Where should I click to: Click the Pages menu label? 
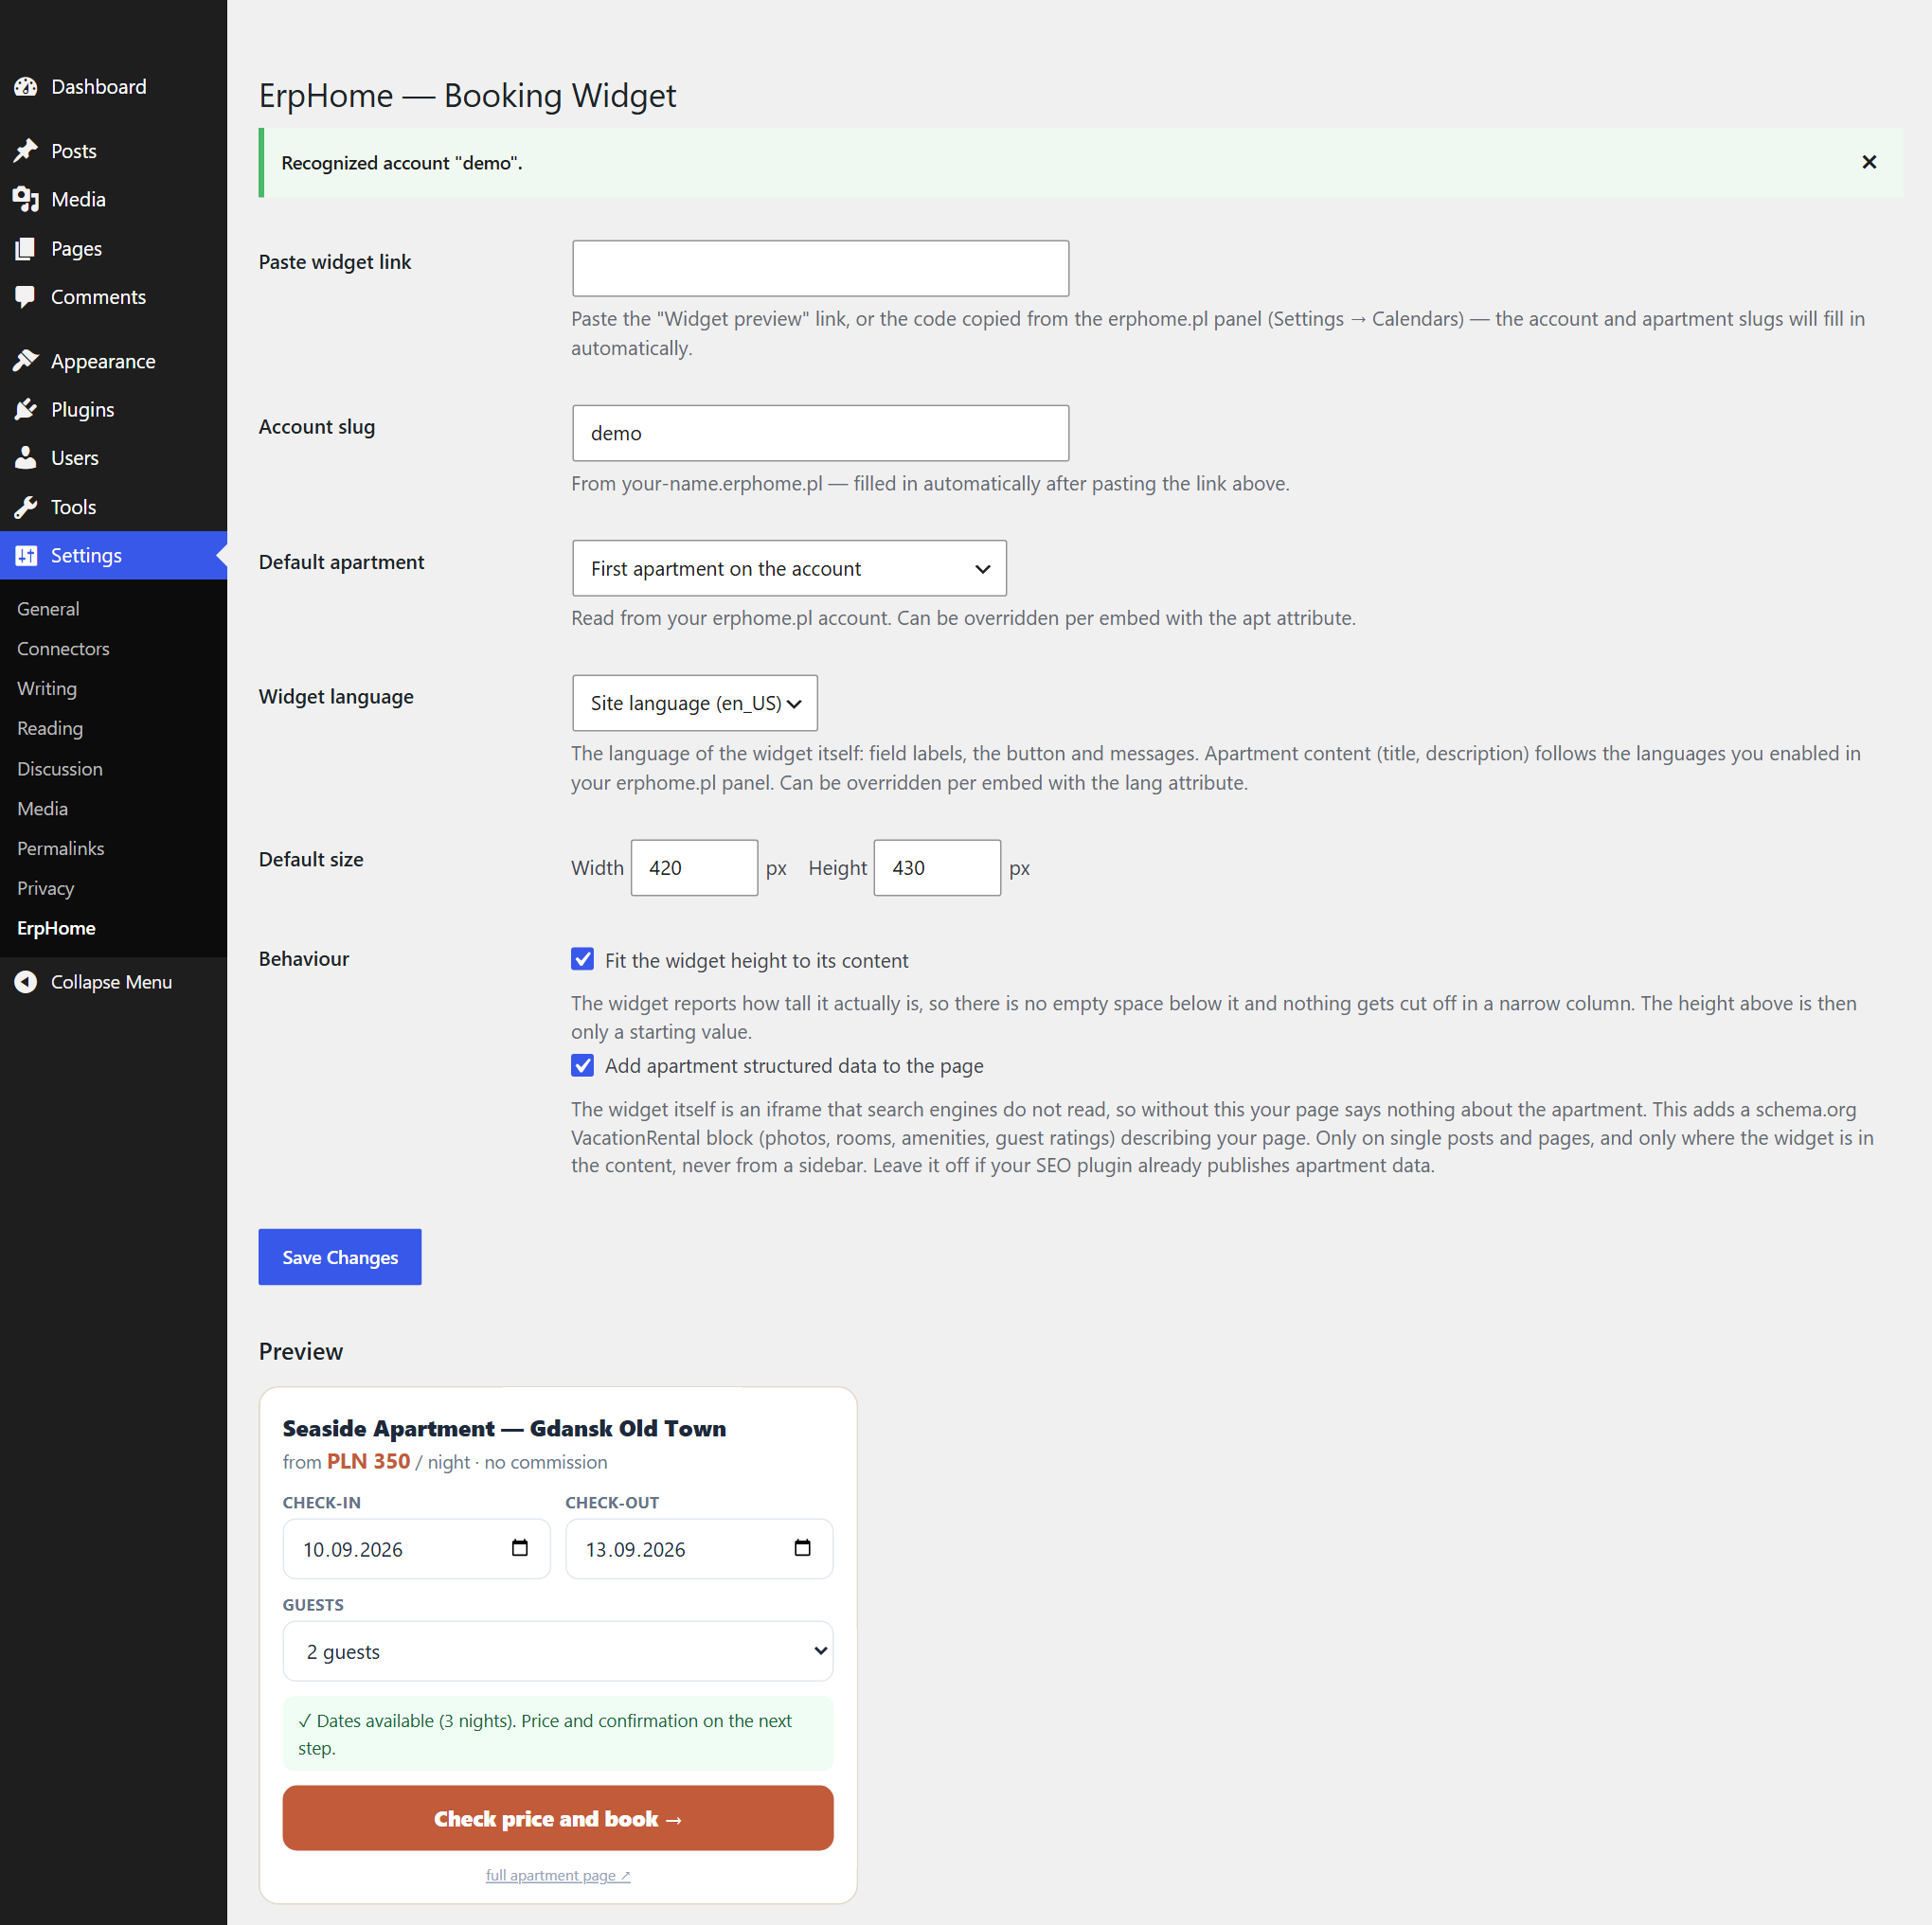coord(76,248)
